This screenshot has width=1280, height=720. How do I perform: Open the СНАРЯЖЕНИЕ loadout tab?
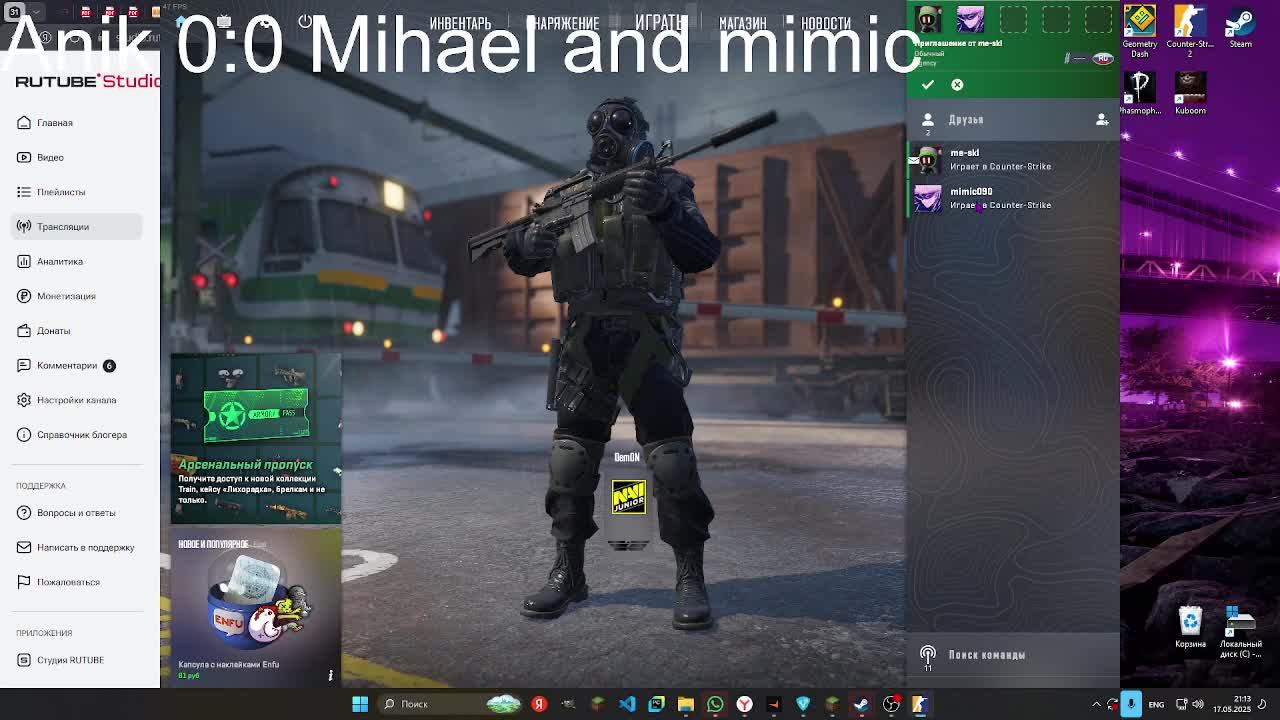coord(563,23)
